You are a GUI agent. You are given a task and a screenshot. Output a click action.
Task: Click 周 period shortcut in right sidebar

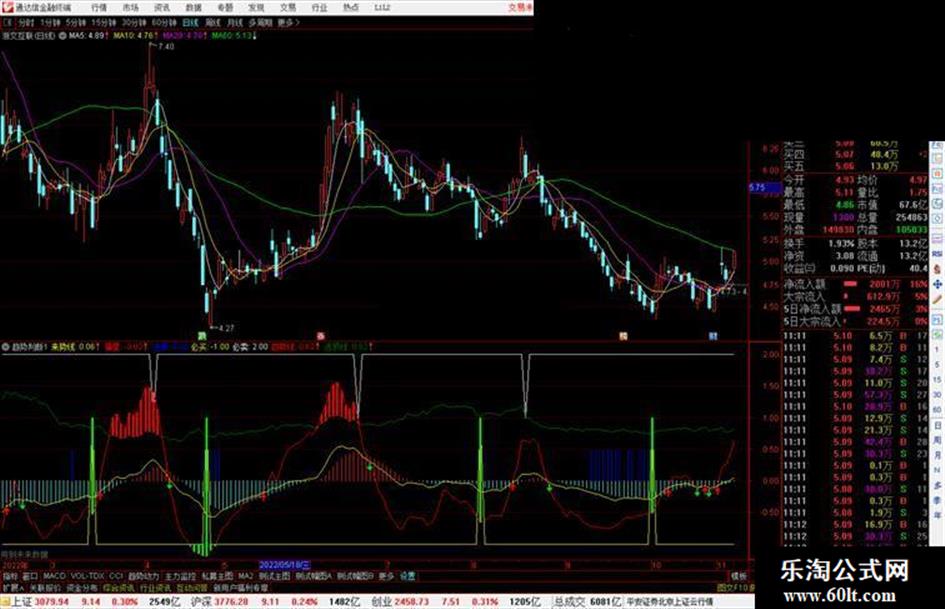[937, 440]
